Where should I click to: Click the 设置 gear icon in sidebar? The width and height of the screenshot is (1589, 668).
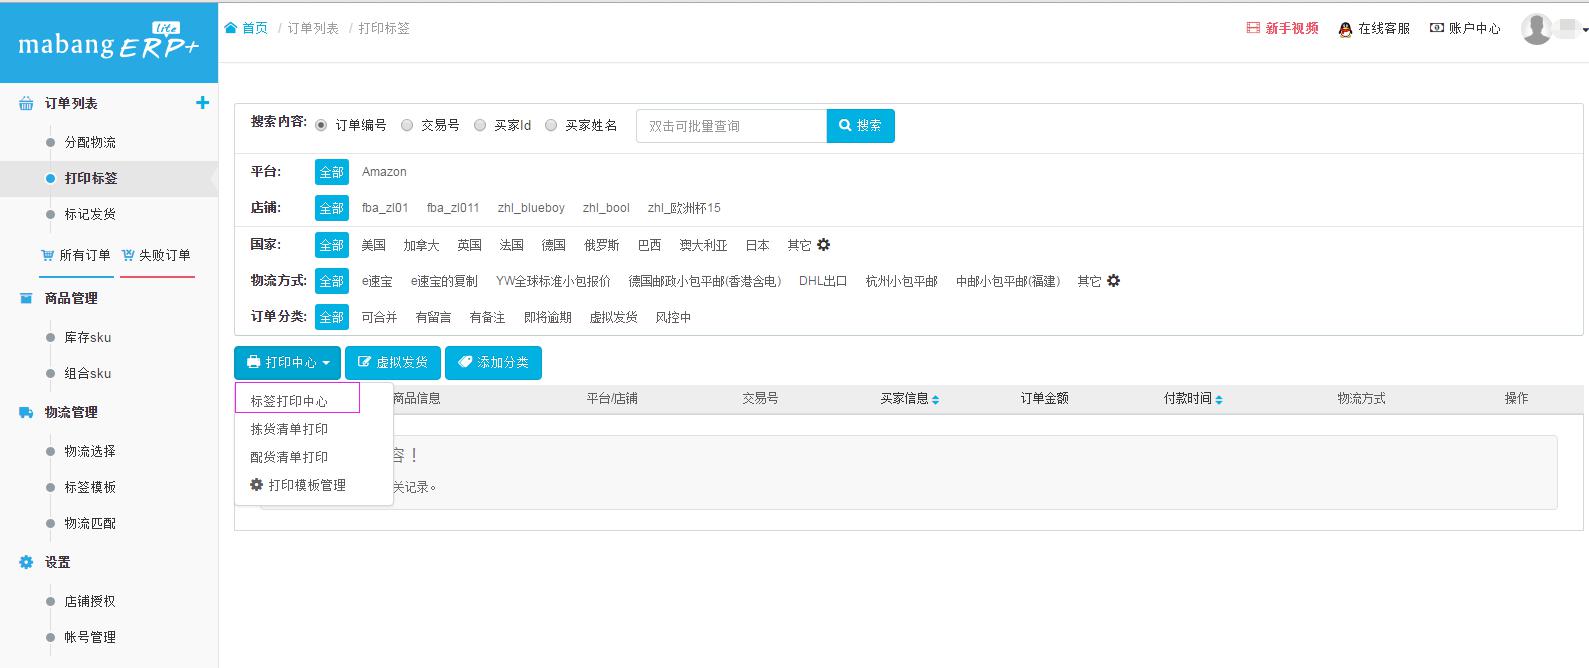coord(27,562)
